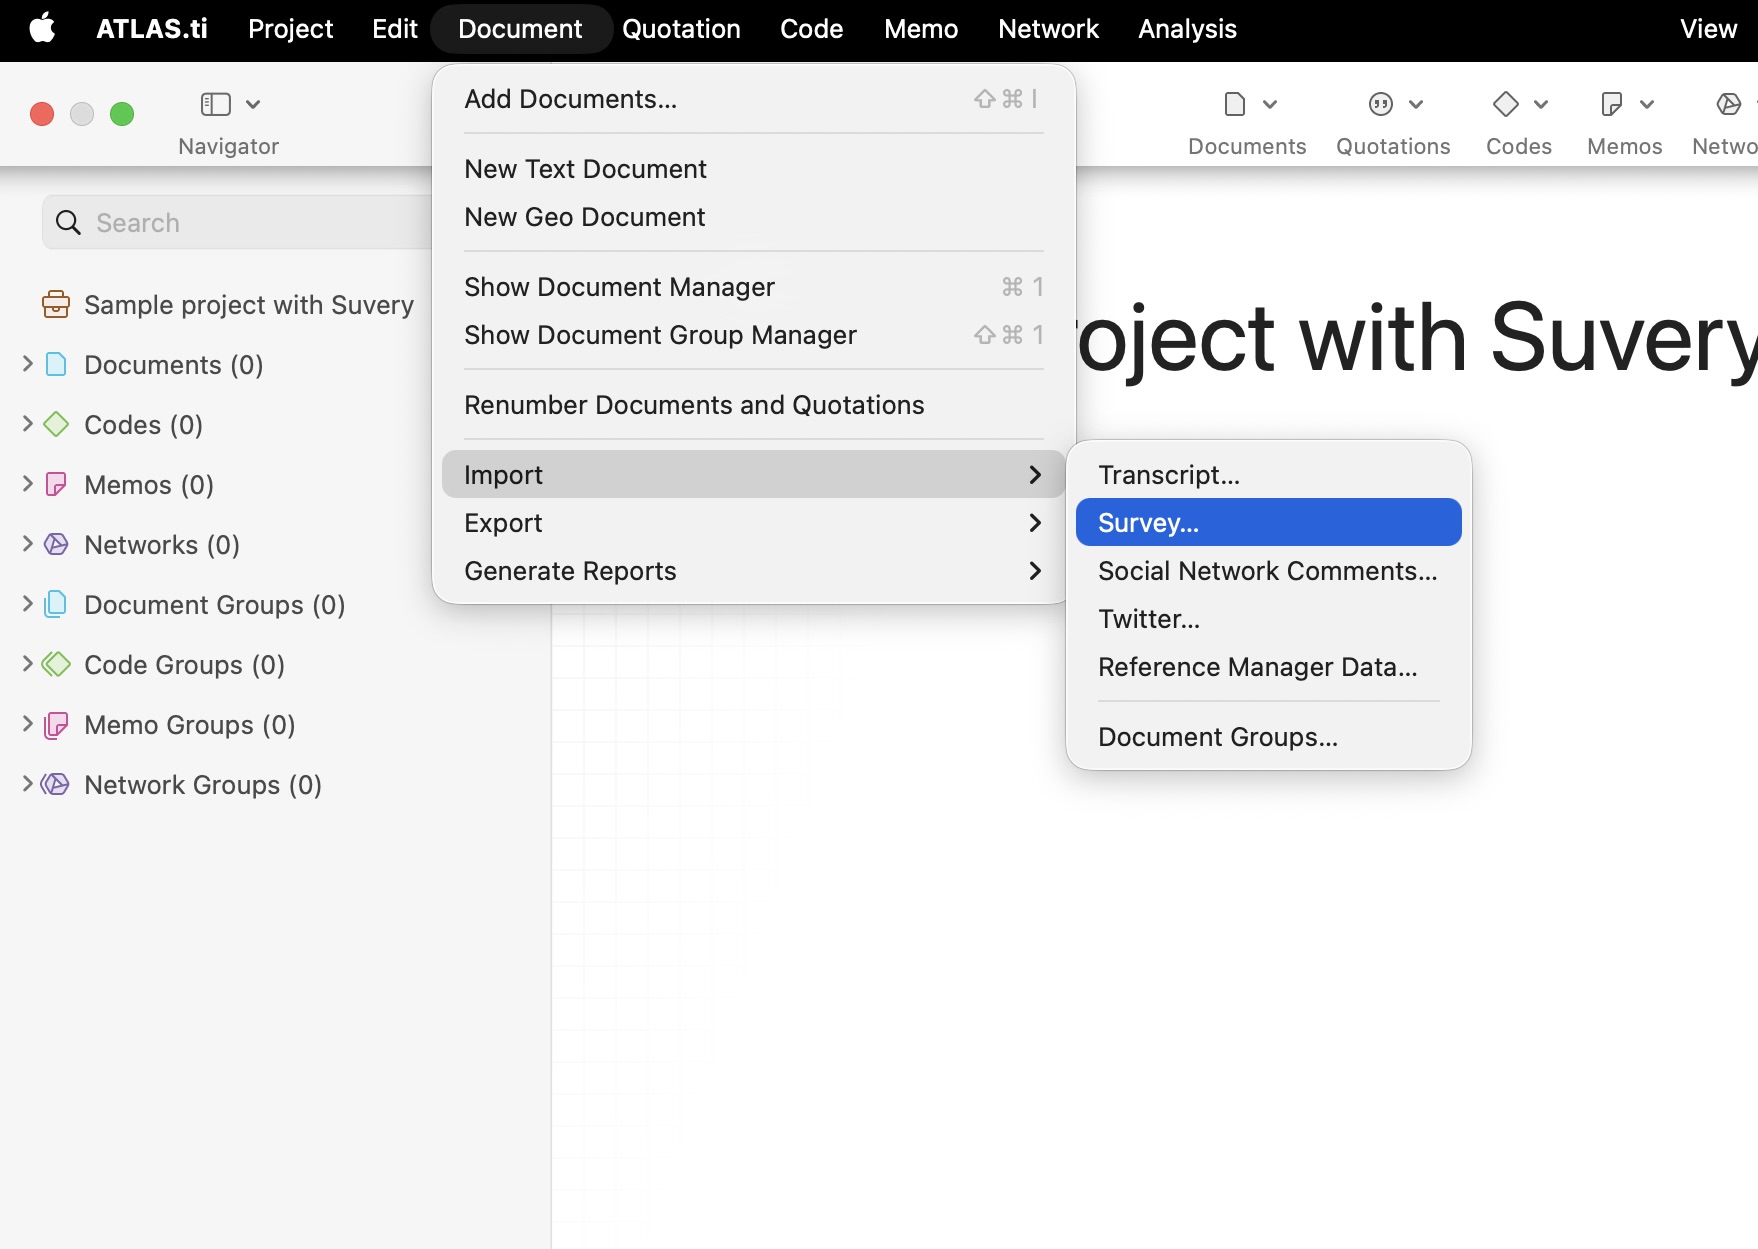Open the Memo menu in menu bar
This screenshot has height=1249, width=1758.
921,28
